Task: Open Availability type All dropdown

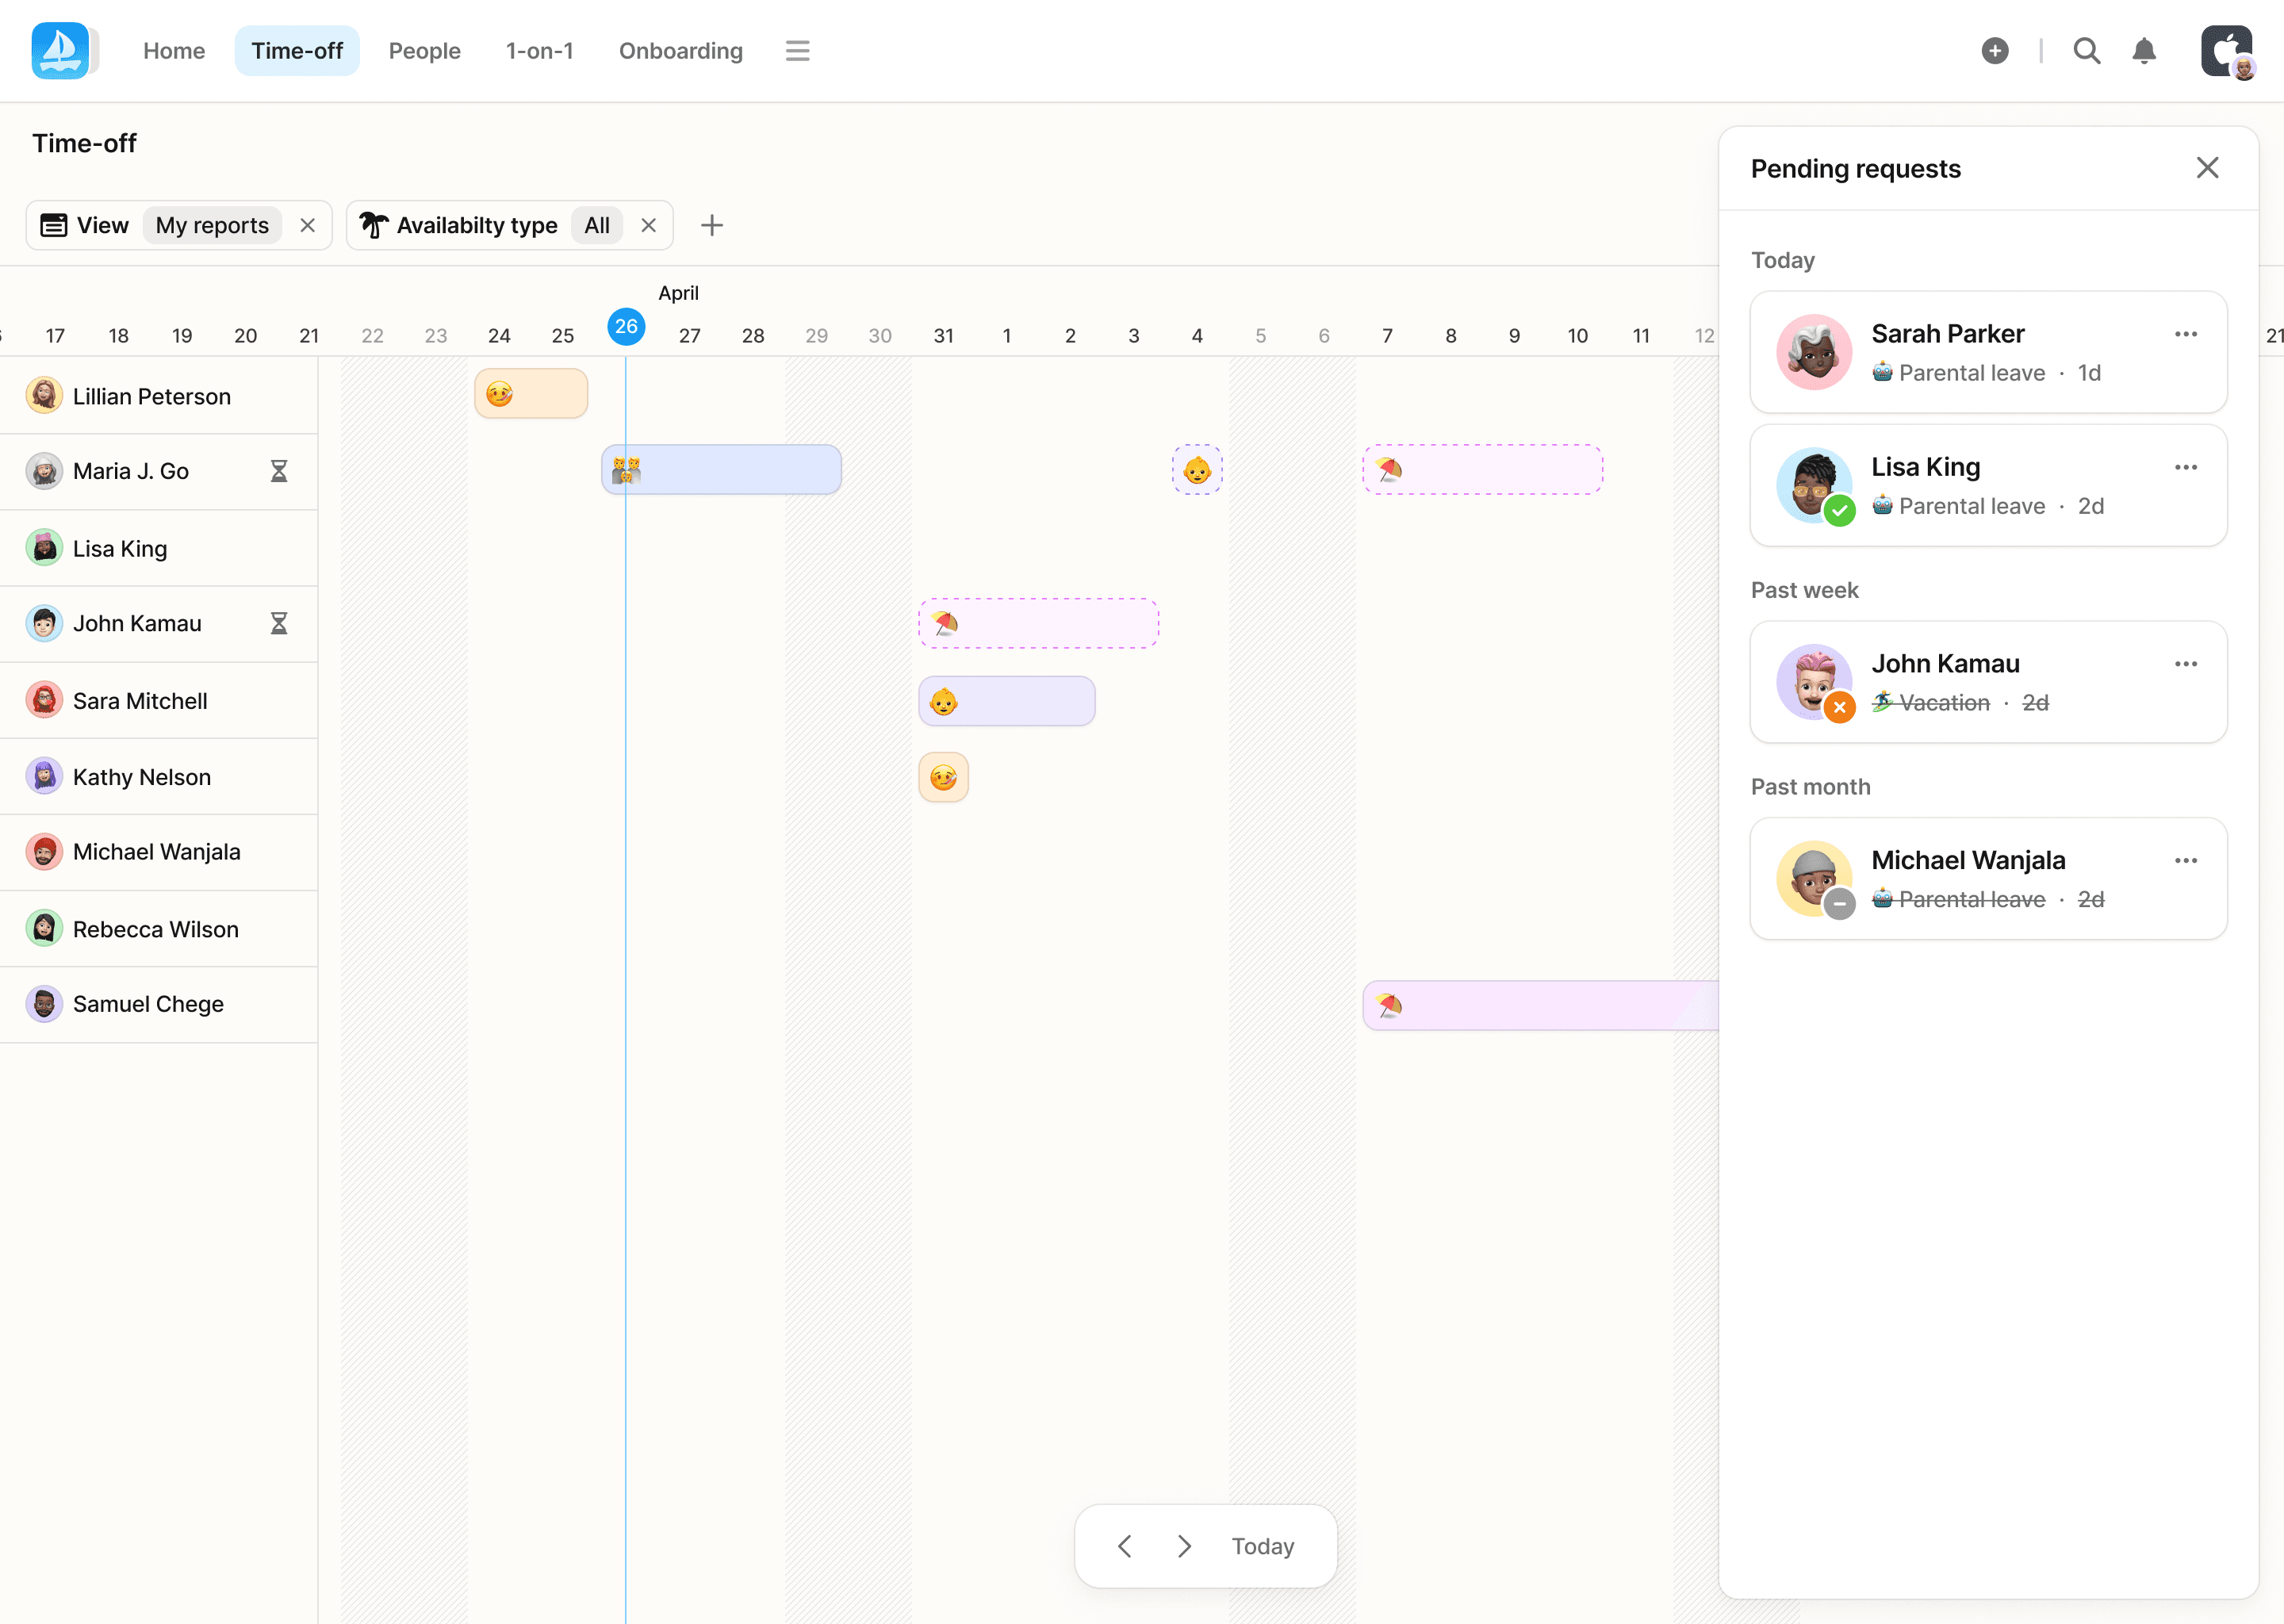Action: tap(597, 225)
